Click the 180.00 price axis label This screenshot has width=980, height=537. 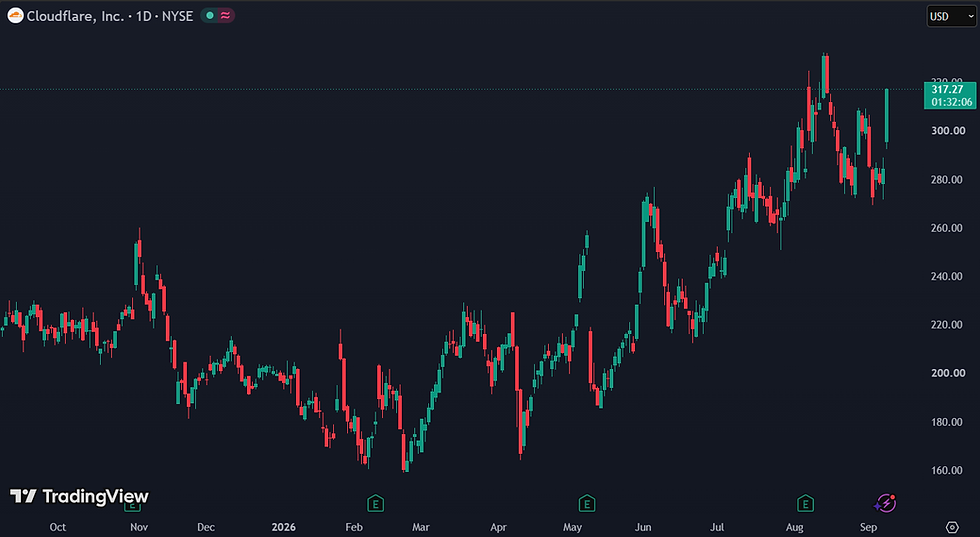pyautogui.click(x=947, y=422)
